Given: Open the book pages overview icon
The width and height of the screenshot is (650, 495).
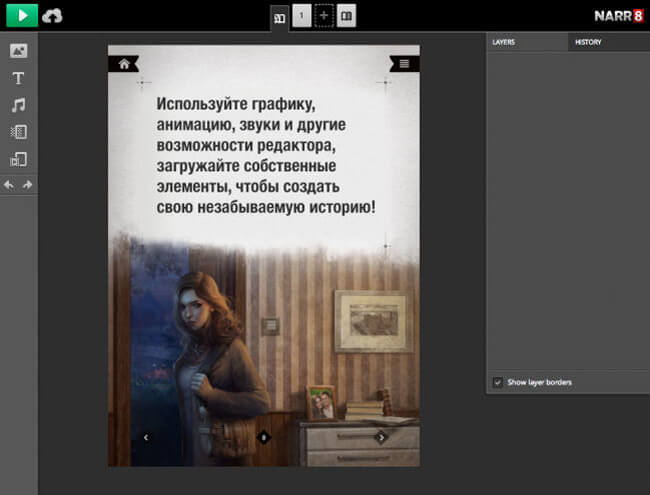Looking at the screenshot, I should point(346,16).
